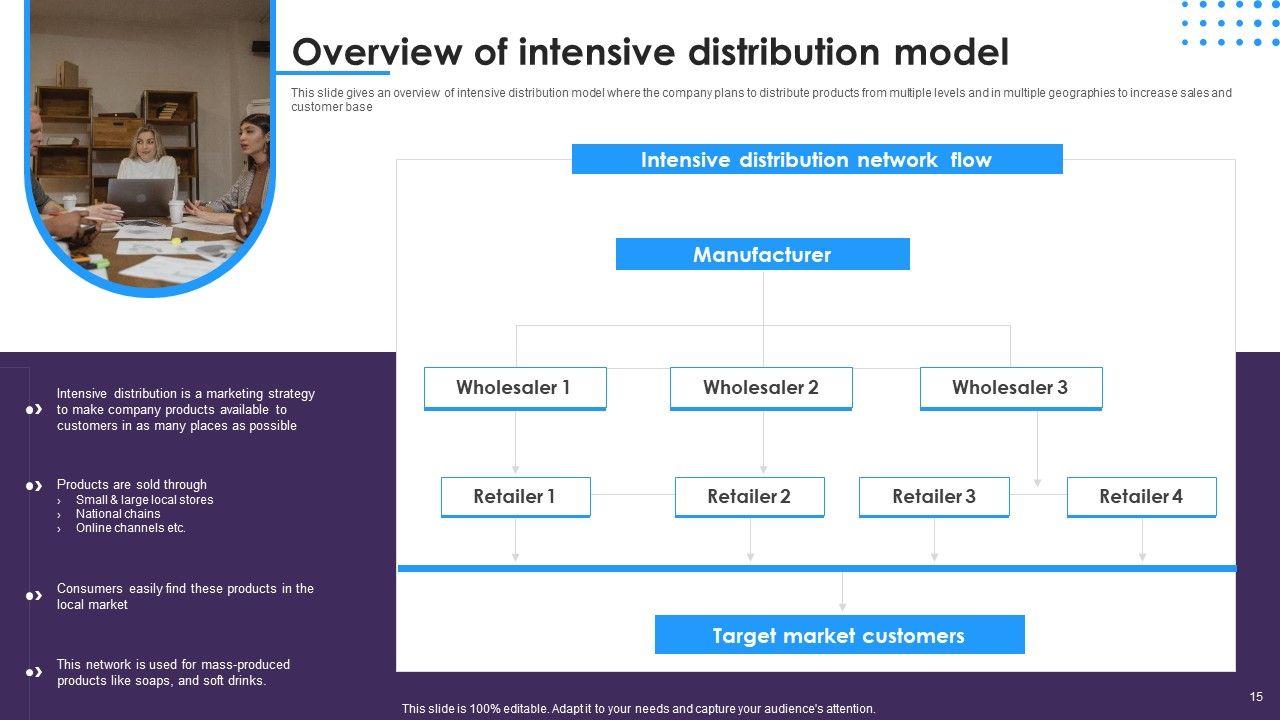Click the bullet icon beside 'Consumers easily find these products'

tap(35, 596)
